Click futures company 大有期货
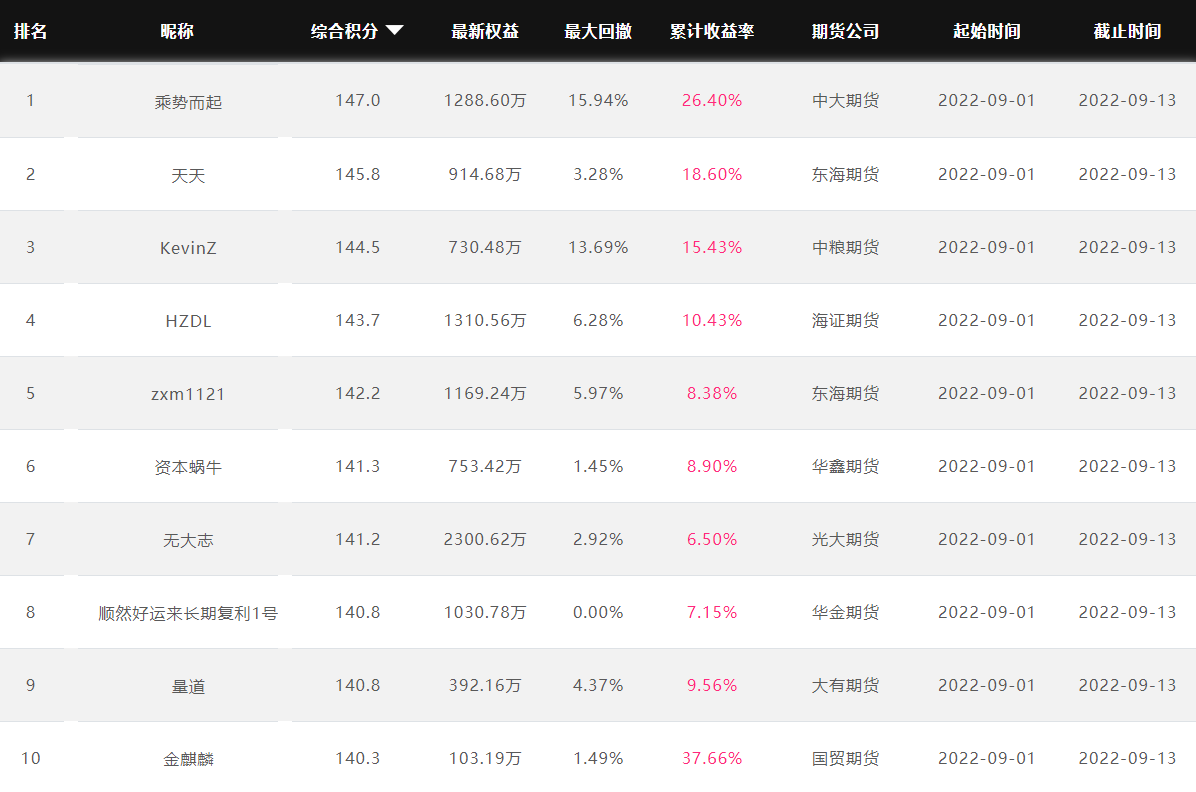The height and width of the screenshot is (792, 1196). 845,685
